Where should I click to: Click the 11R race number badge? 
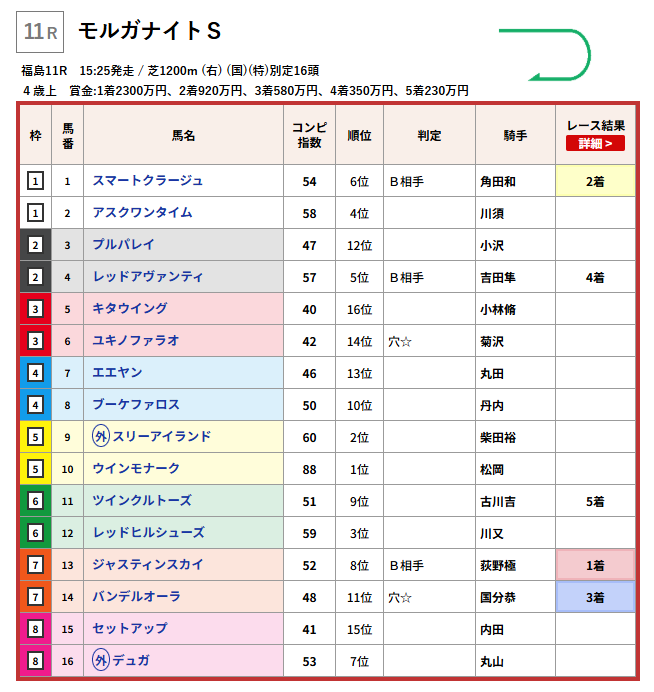pyautogui.click(x=40, y=32)
